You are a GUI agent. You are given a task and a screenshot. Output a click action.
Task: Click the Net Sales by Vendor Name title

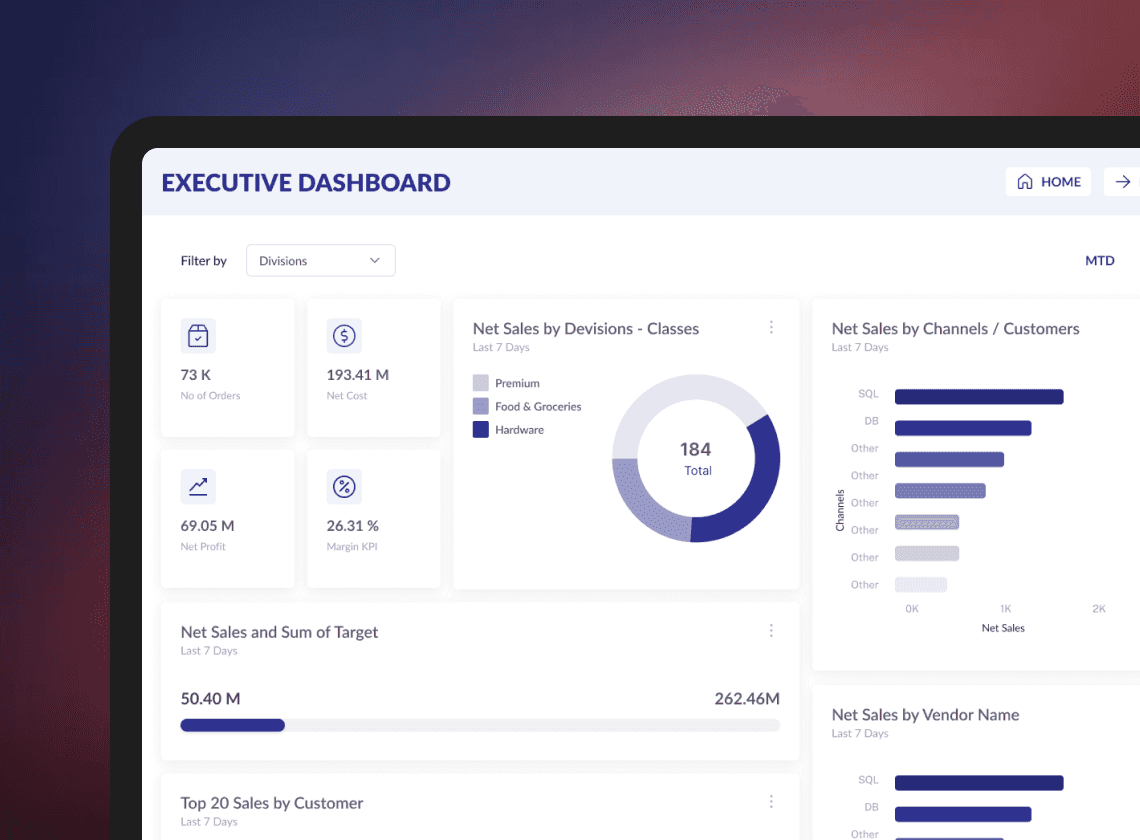925,715
